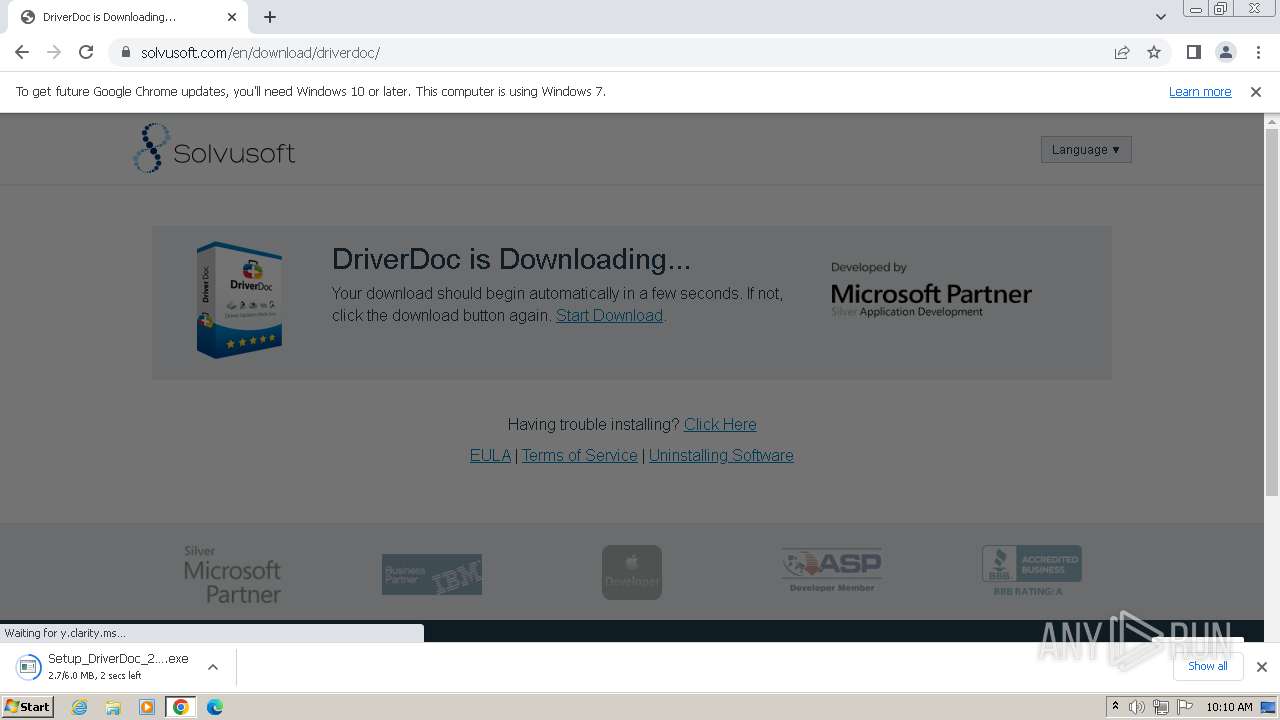Expand the download item options chevron

click(212, 666)
